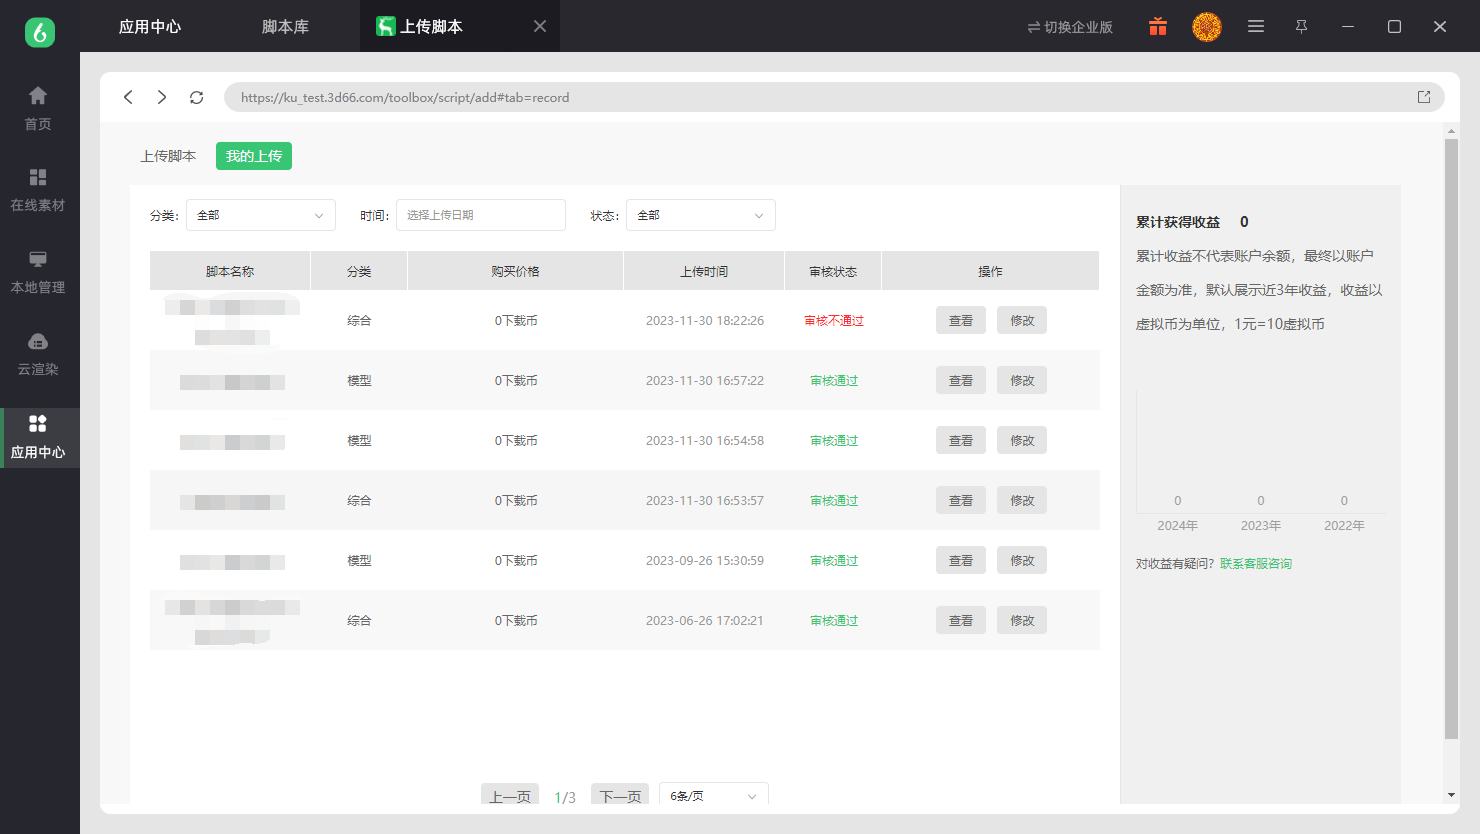Click 修改 for 16:53:57 row
The width and height of the screenshot is (1480, 834).
click(1022, 500)
